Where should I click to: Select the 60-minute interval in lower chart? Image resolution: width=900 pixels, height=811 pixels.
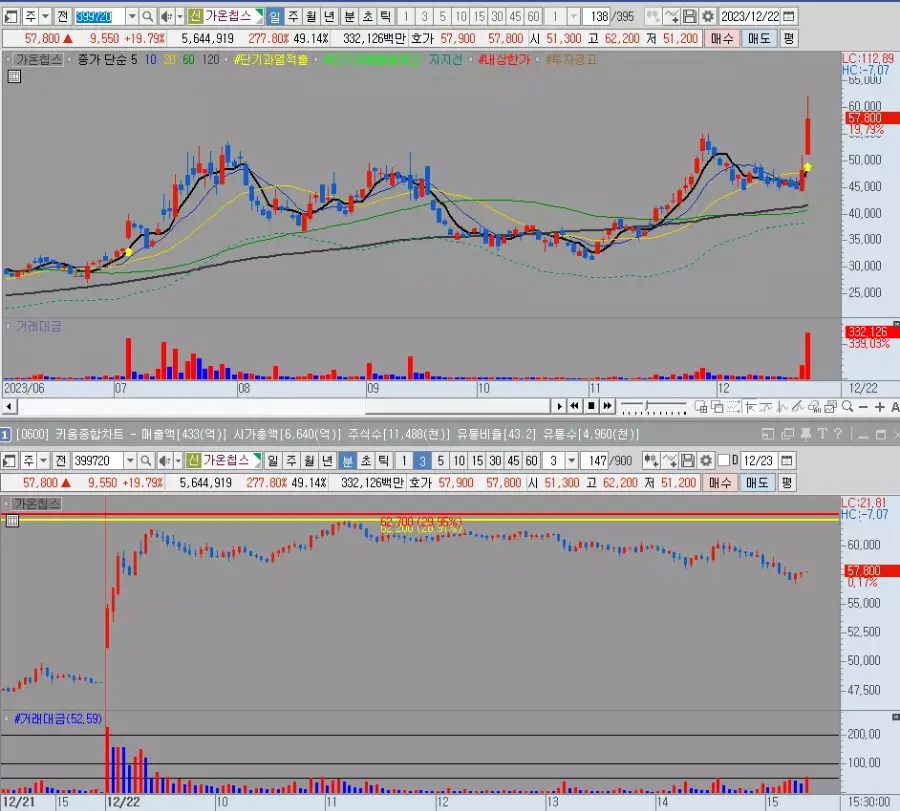[532, 460]
